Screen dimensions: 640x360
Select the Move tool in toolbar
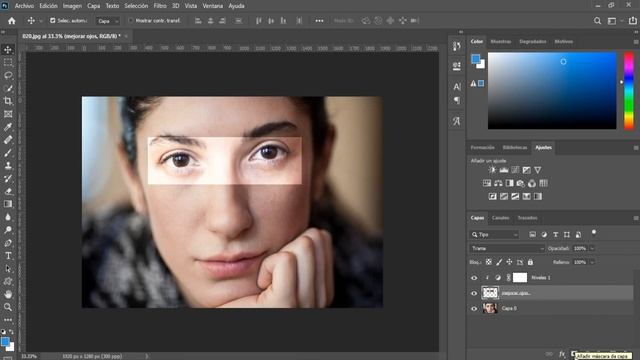pyautogui.click(x=8, y=50)
